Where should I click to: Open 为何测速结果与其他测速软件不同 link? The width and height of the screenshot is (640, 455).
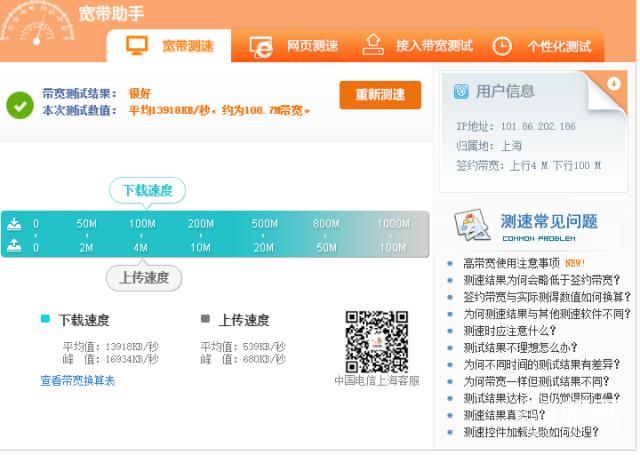click(547, 314)
